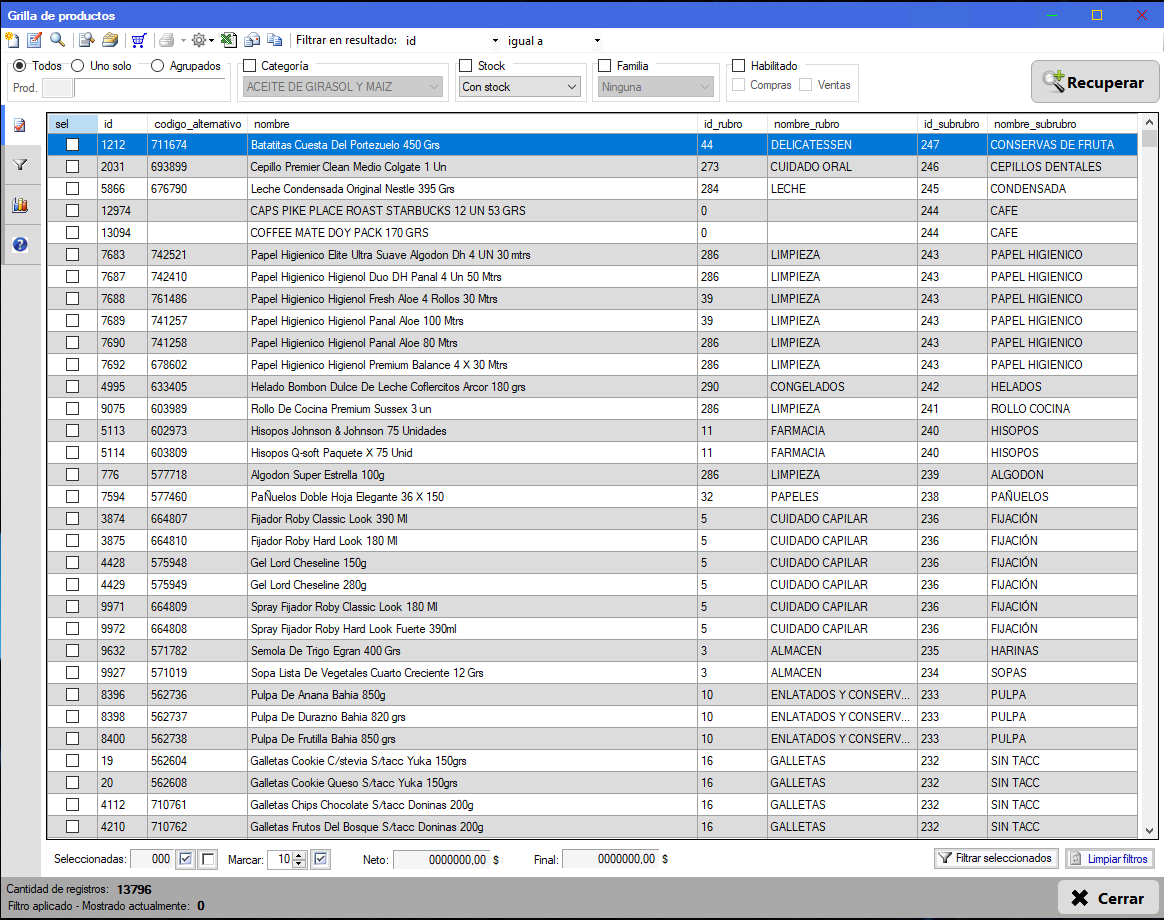Screen dimensions: 1164x920
Task: Sort by the 'nombre_rubro' column header
Action: [x=842, y=124]
